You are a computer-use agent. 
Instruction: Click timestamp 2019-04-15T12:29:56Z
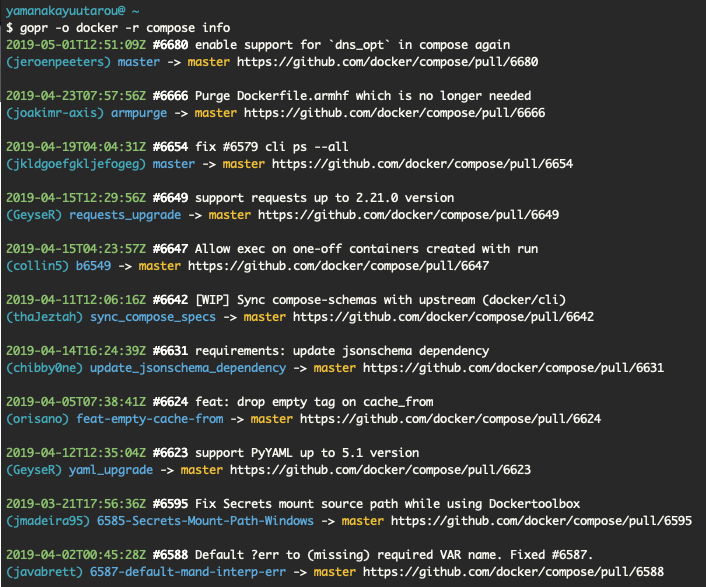76,198
